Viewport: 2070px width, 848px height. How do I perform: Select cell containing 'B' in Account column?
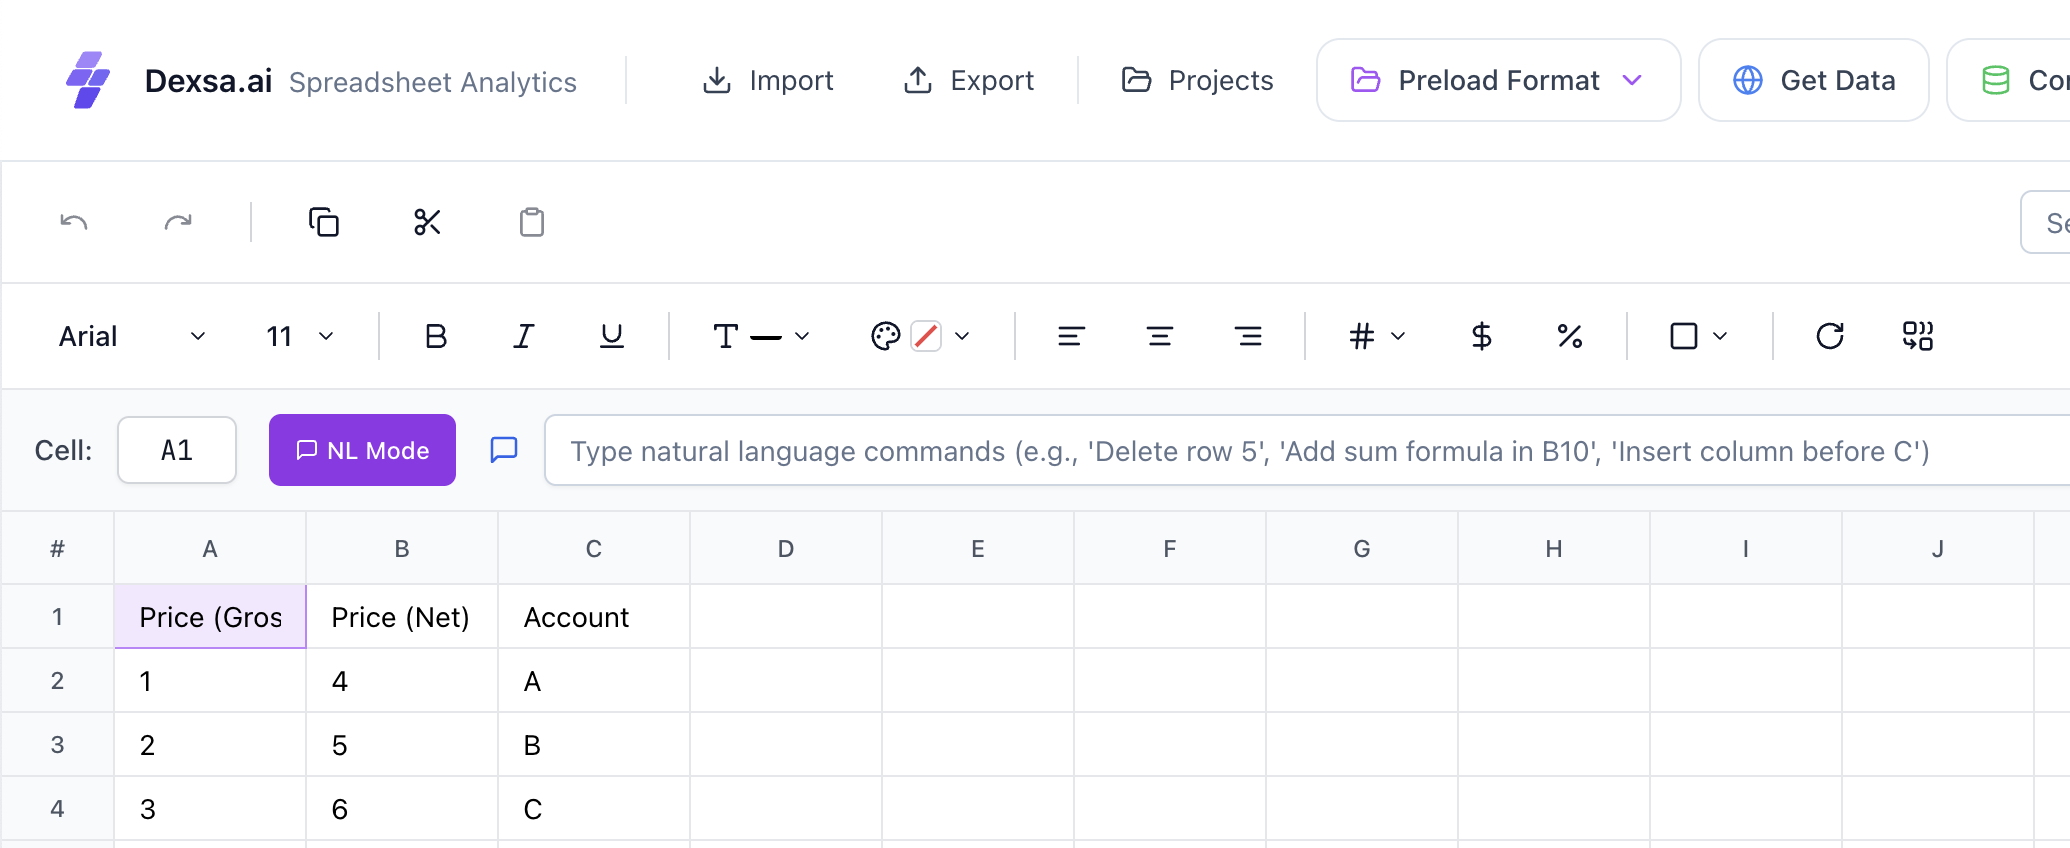pyautogui.click(x=594, y=745)
